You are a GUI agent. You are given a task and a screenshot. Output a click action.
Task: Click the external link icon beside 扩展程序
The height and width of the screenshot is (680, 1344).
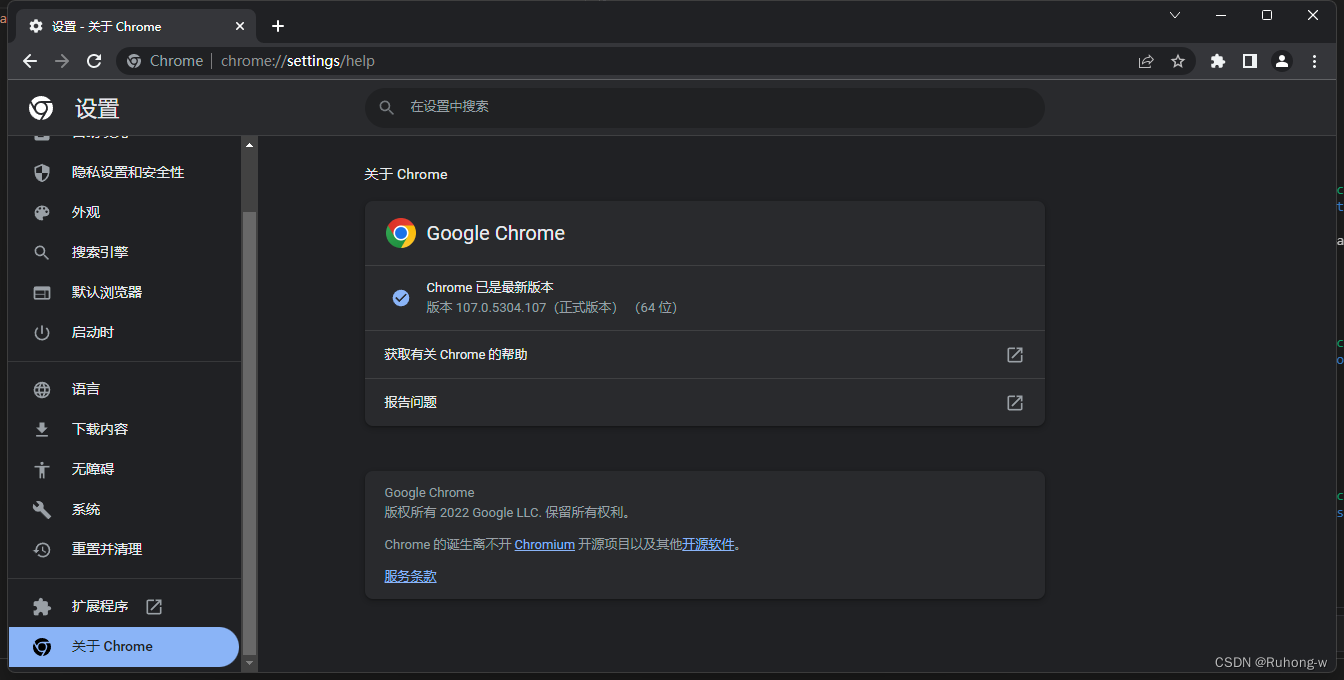[154, 606]
